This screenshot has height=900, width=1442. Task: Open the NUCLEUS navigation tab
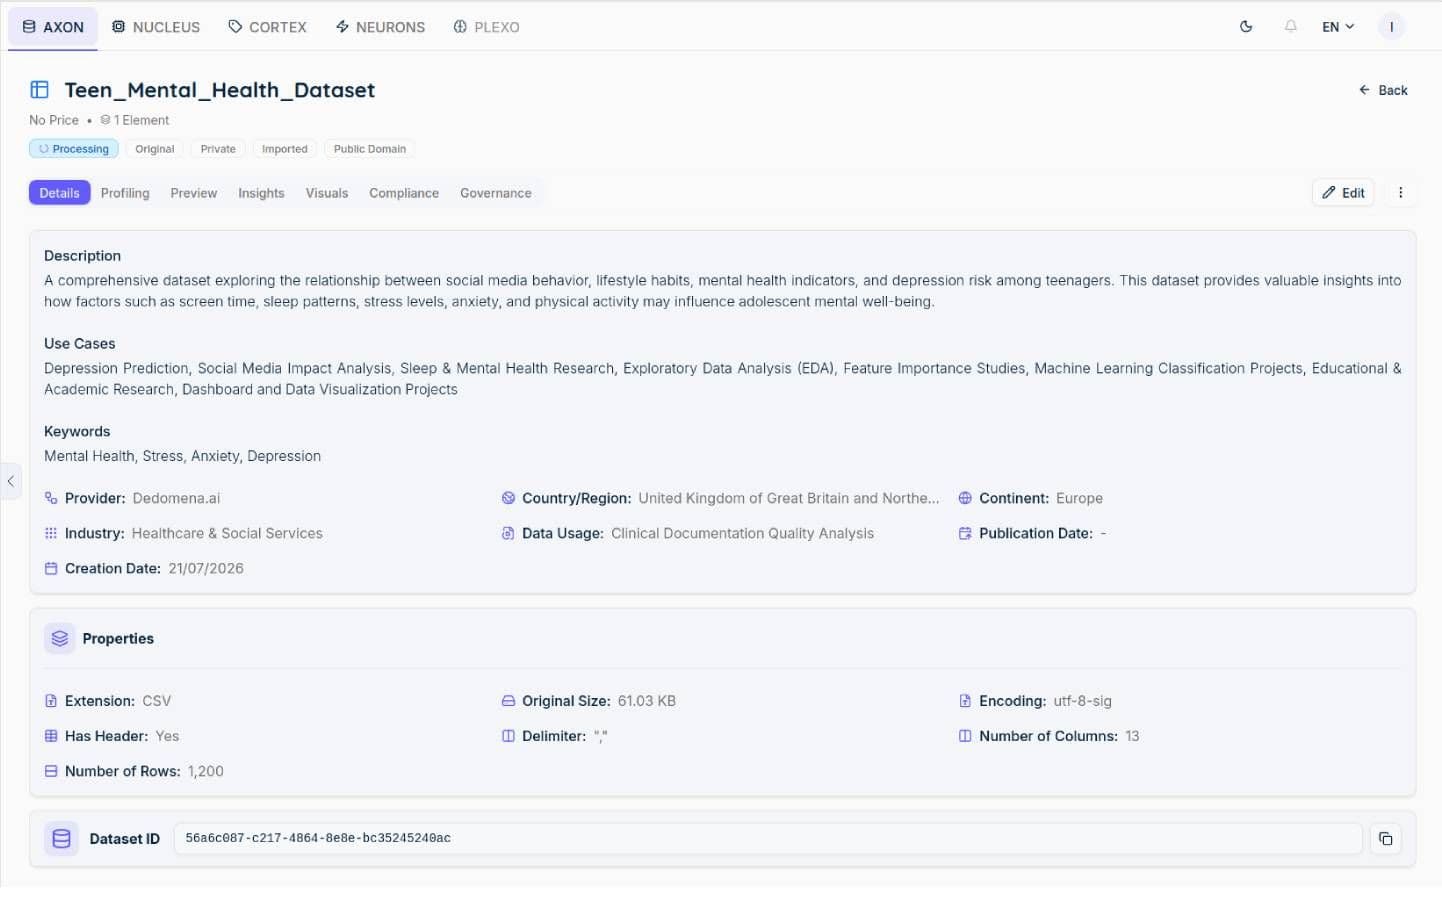coord(155,27)
